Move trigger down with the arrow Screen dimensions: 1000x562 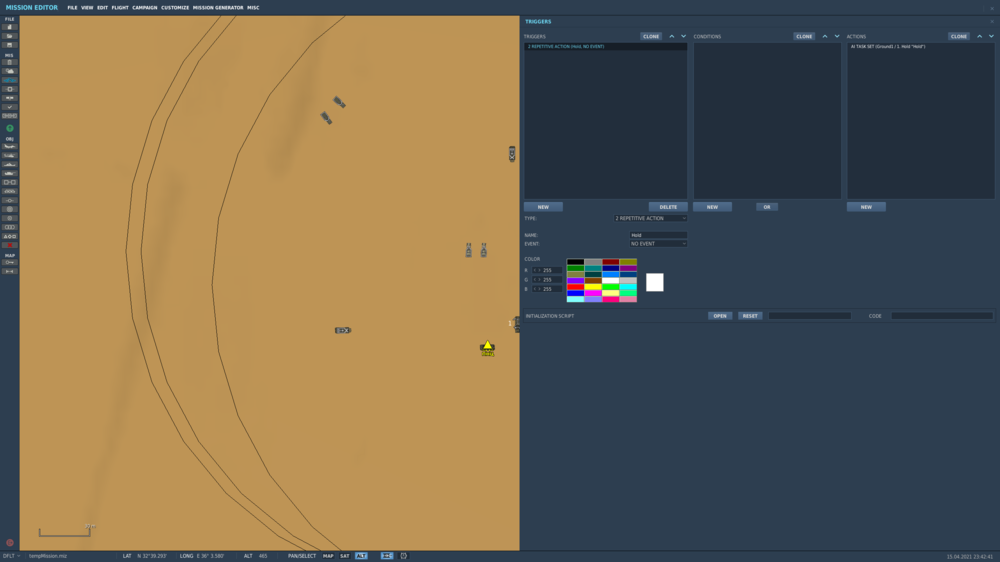pos(684,36)
